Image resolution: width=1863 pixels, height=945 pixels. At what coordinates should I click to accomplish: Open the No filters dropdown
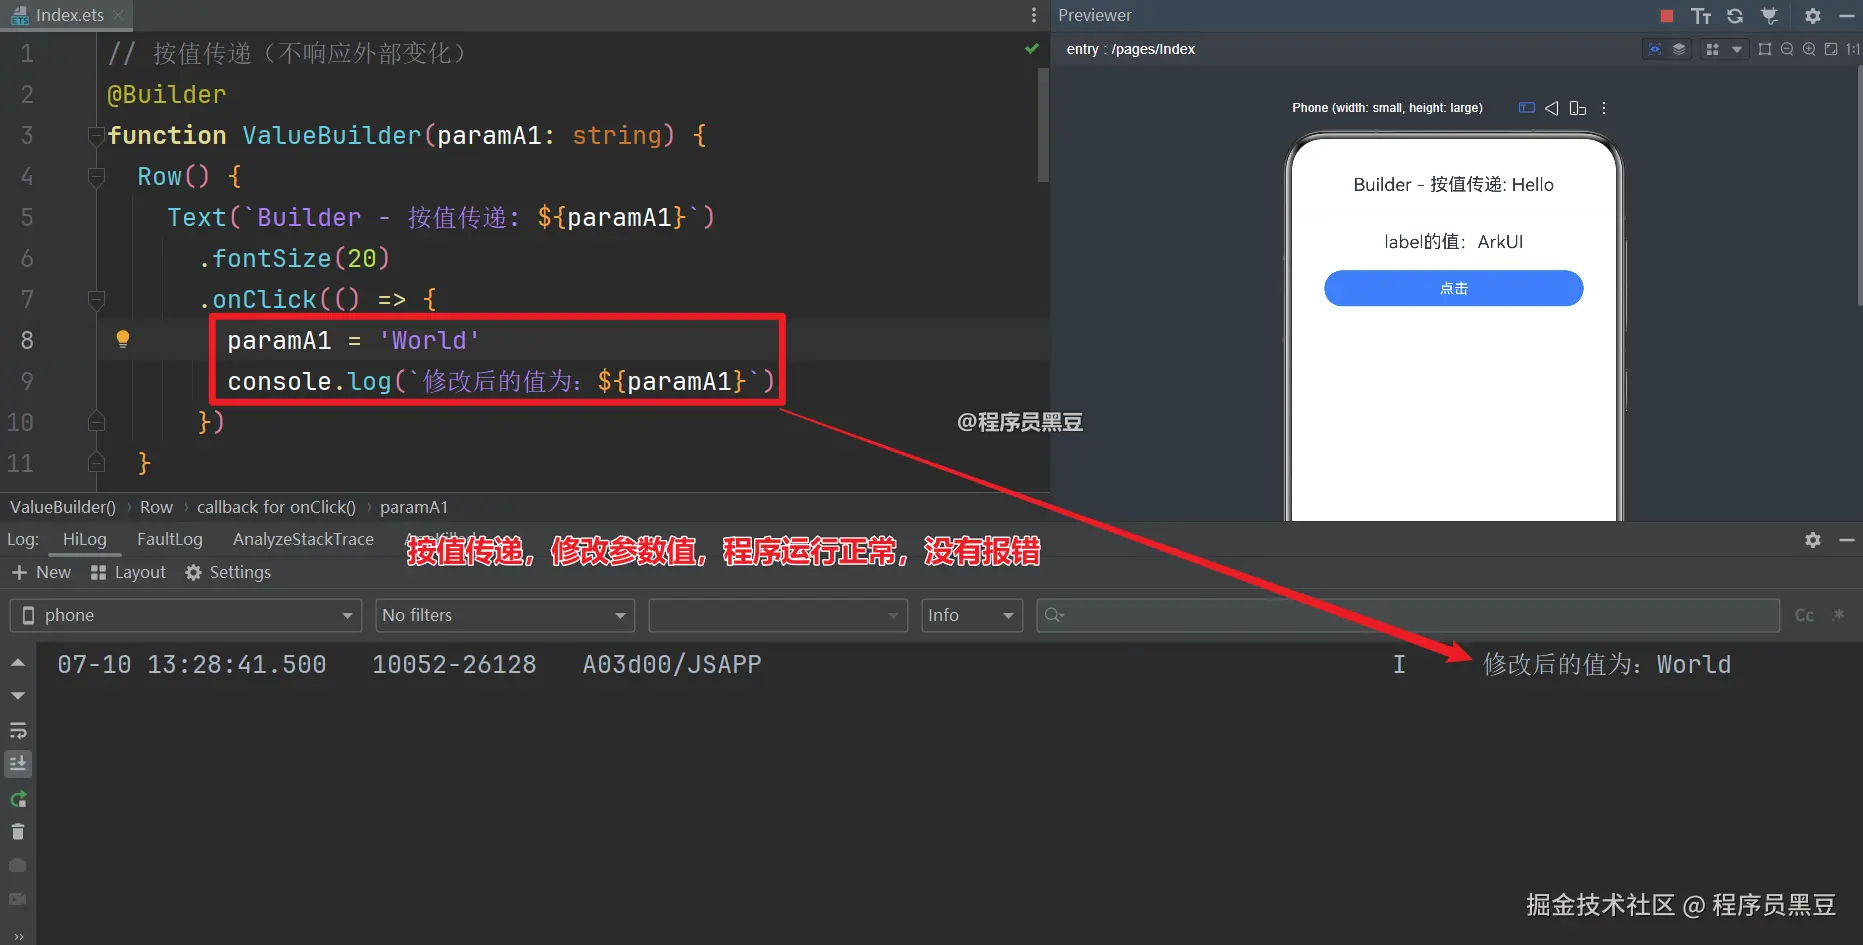coord(505,615)
